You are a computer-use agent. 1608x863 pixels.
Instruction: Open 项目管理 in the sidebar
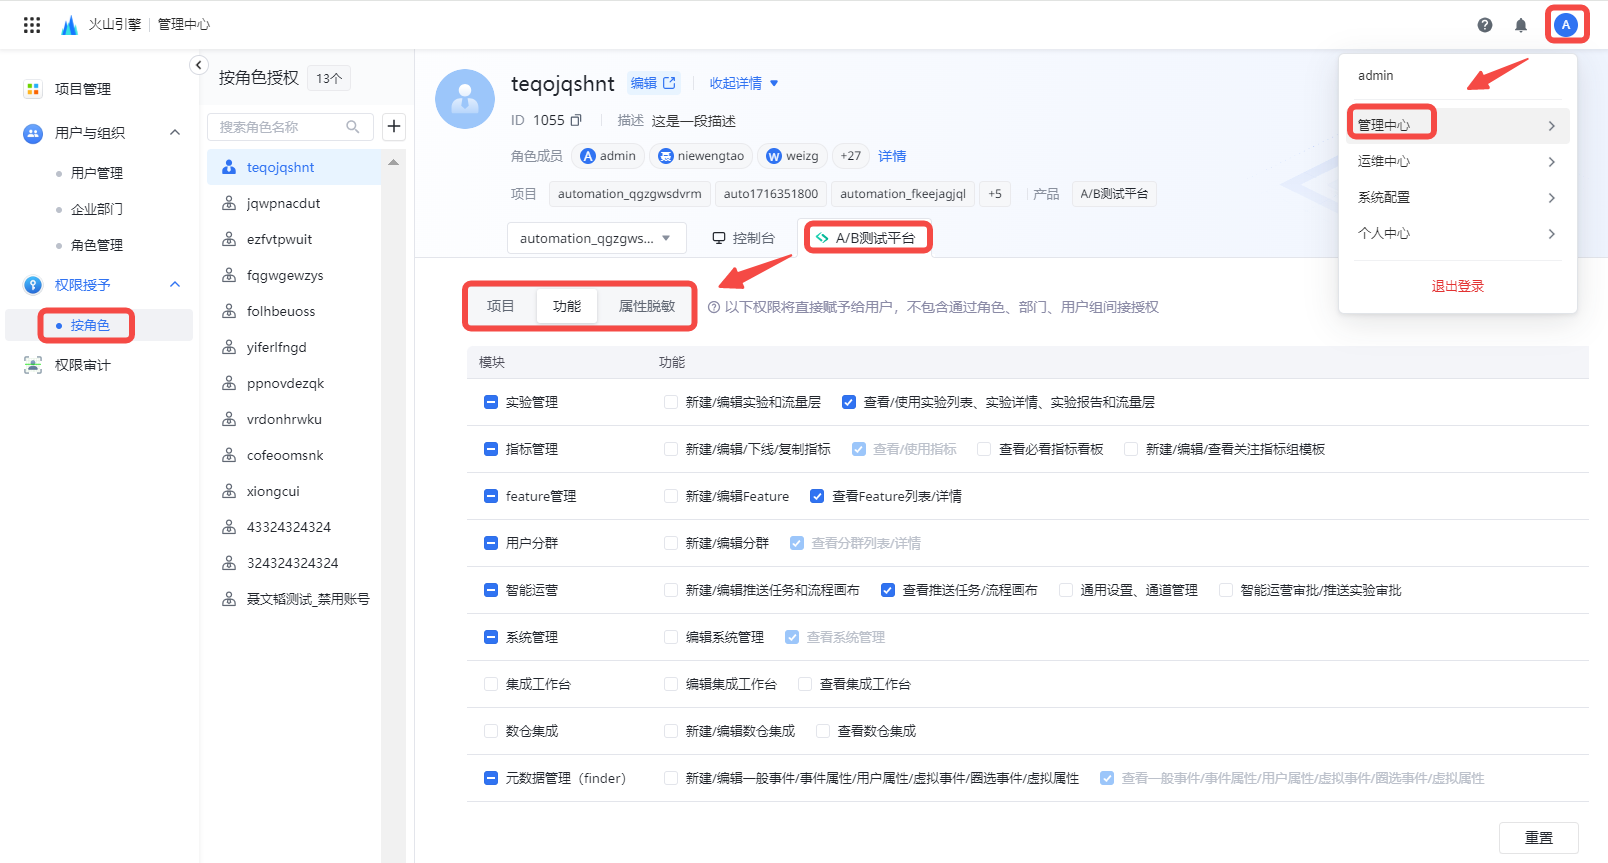(x=83, y=89)
